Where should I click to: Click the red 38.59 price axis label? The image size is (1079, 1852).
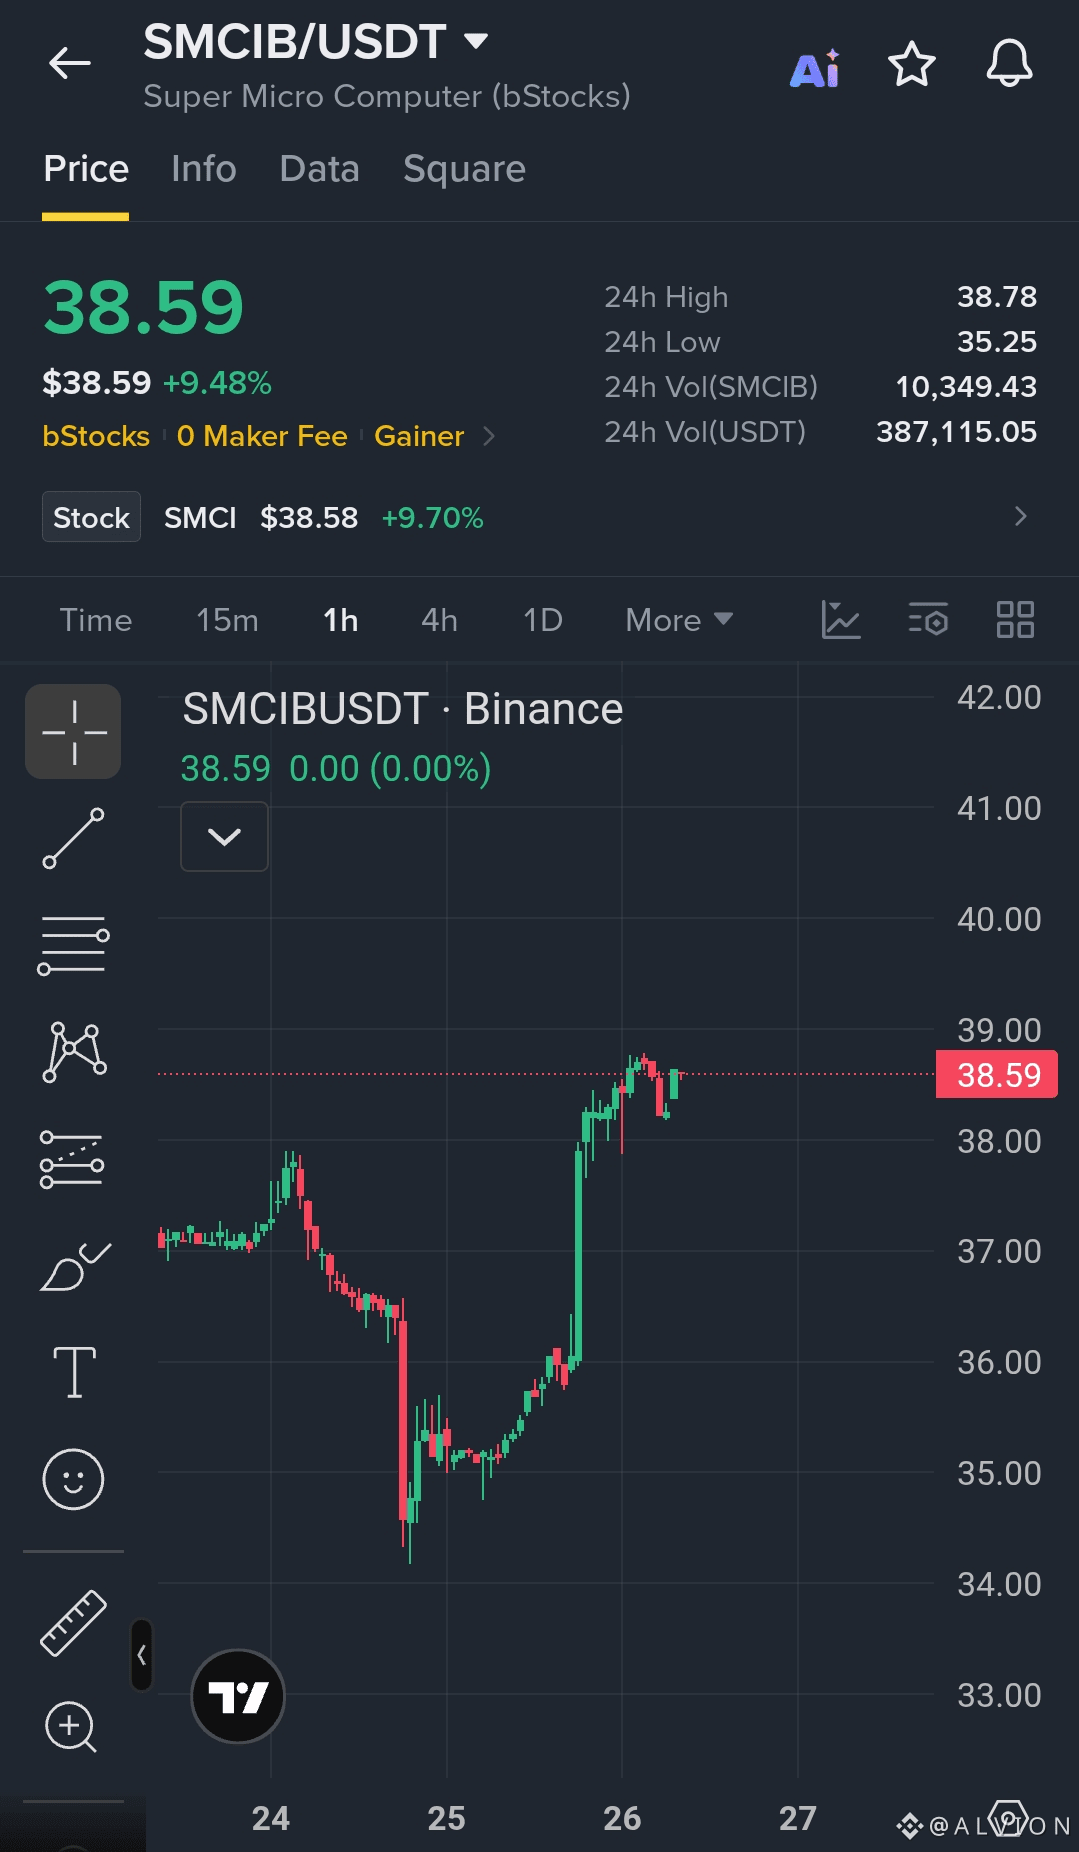click(x=997, y=1075)
